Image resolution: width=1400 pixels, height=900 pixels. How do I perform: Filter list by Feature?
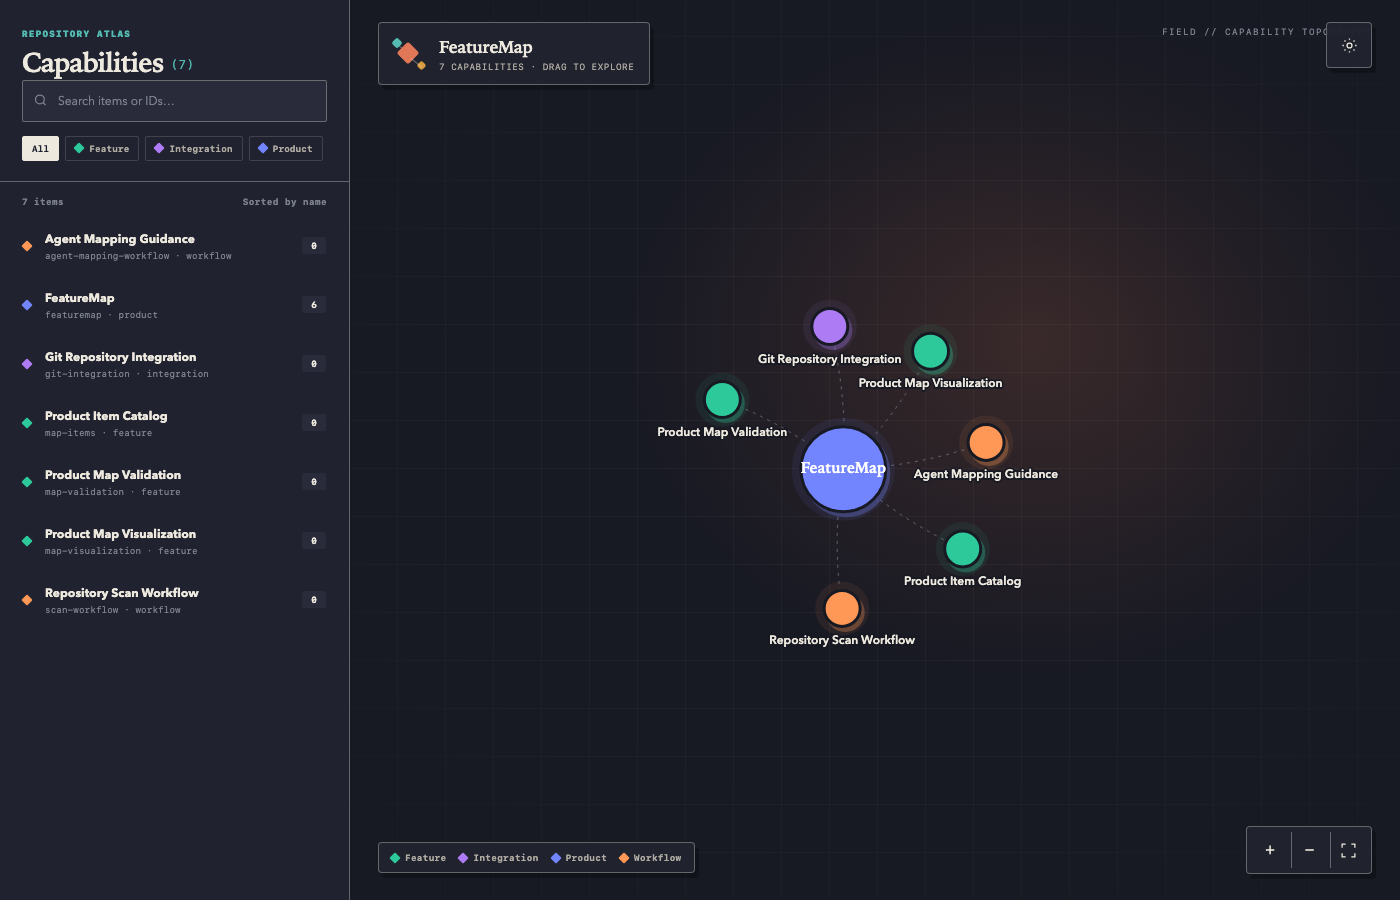coord(102,149)
